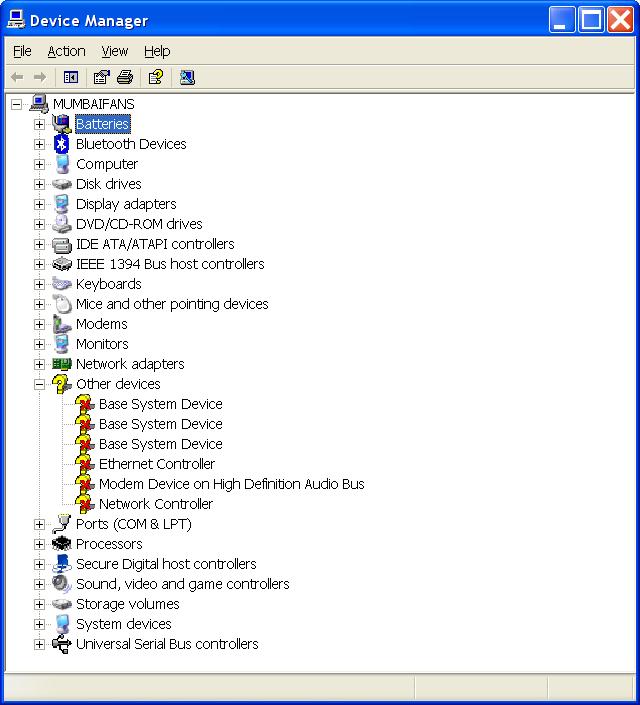This screenshot has height=705, width=640.
Task: Select Secure Digital host controllers label
Action: pos(166,564)
